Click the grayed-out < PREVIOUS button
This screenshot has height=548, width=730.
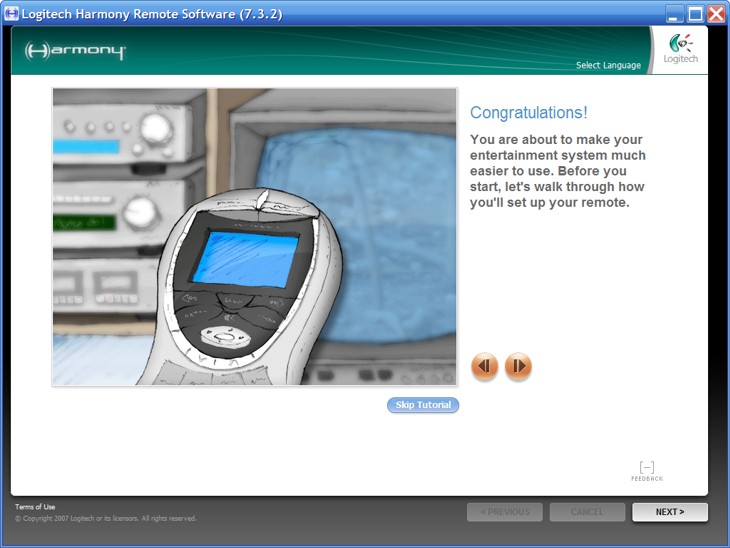505,512
